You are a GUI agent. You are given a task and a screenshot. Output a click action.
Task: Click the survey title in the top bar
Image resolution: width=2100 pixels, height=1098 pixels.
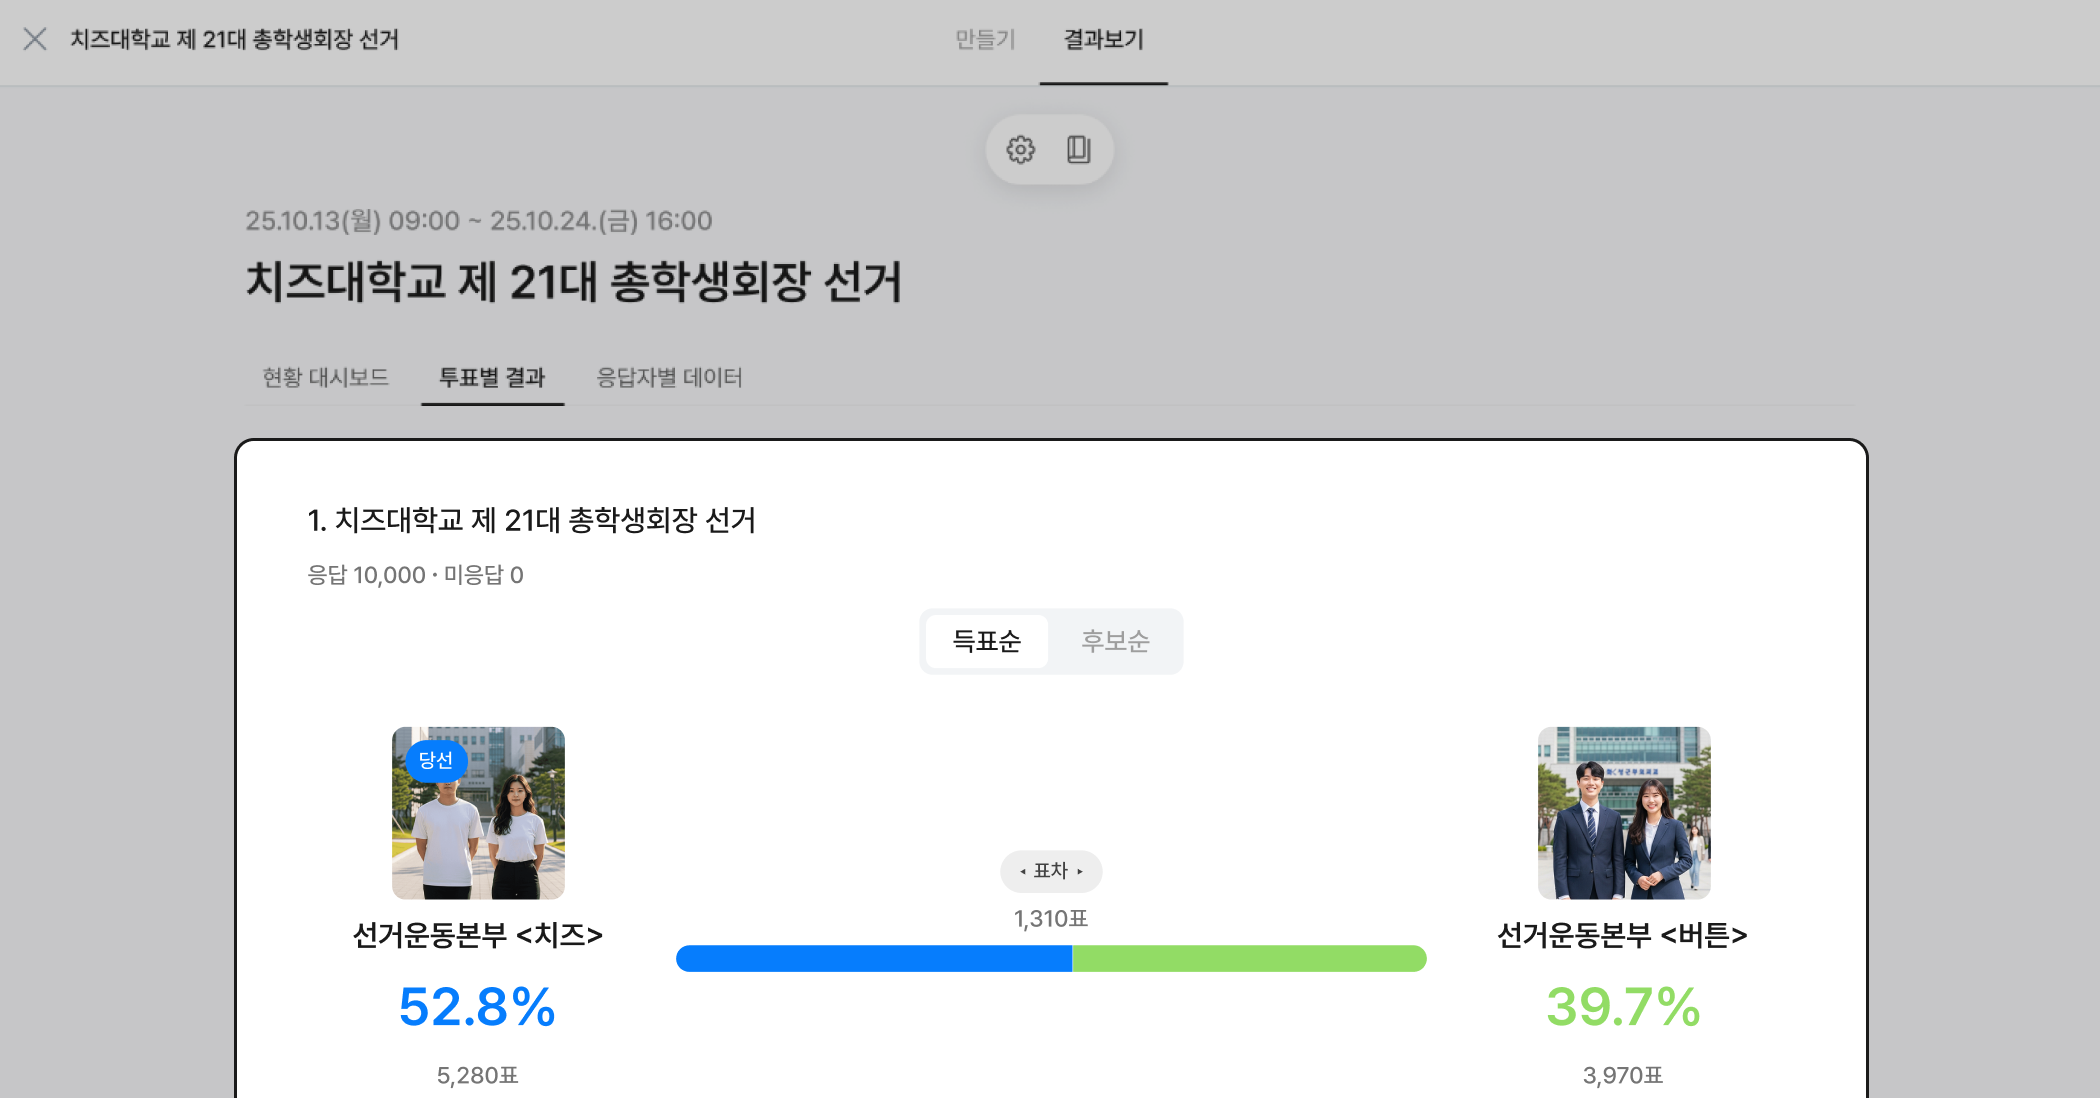point(234,40)
